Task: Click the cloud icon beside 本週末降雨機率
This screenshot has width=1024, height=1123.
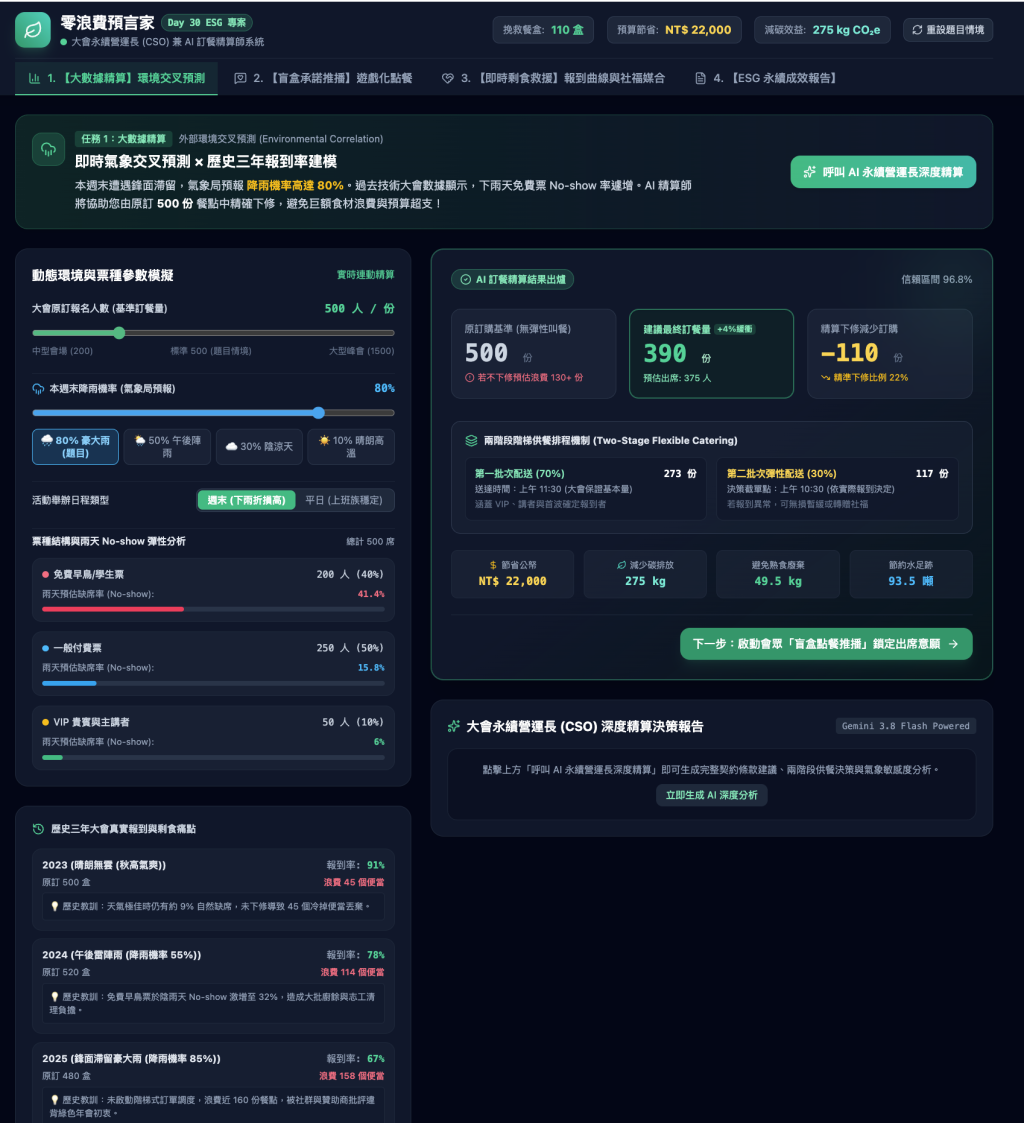Action: click(x=38, y=389)
